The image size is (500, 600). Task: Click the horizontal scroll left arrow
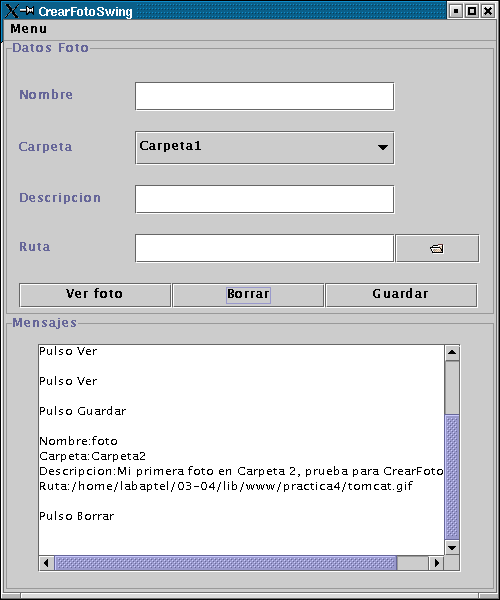pos(47,563)
